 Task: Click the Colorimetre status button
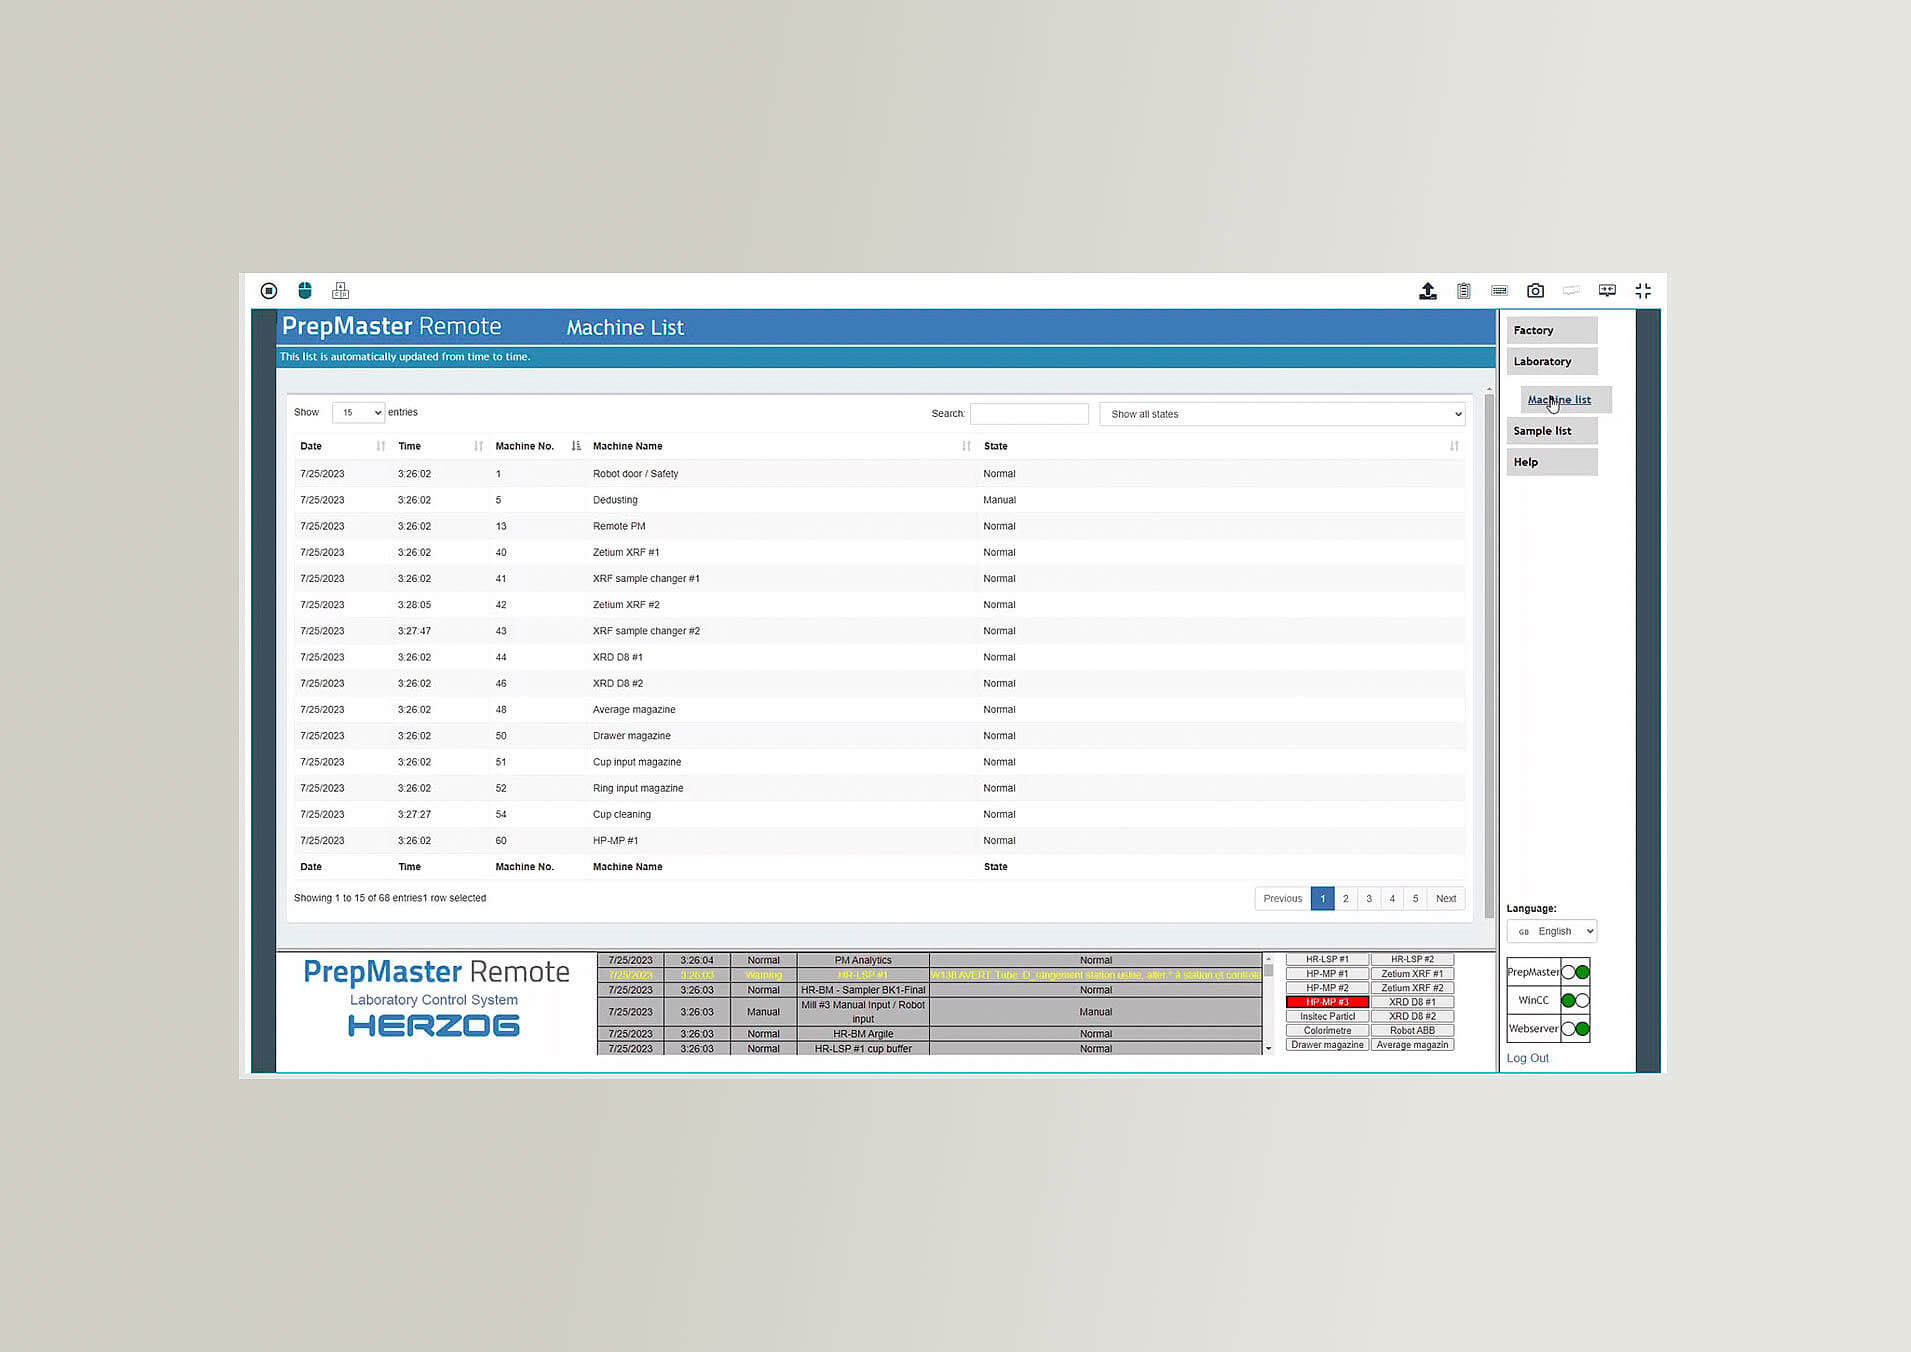[x=1327, y=1030]
